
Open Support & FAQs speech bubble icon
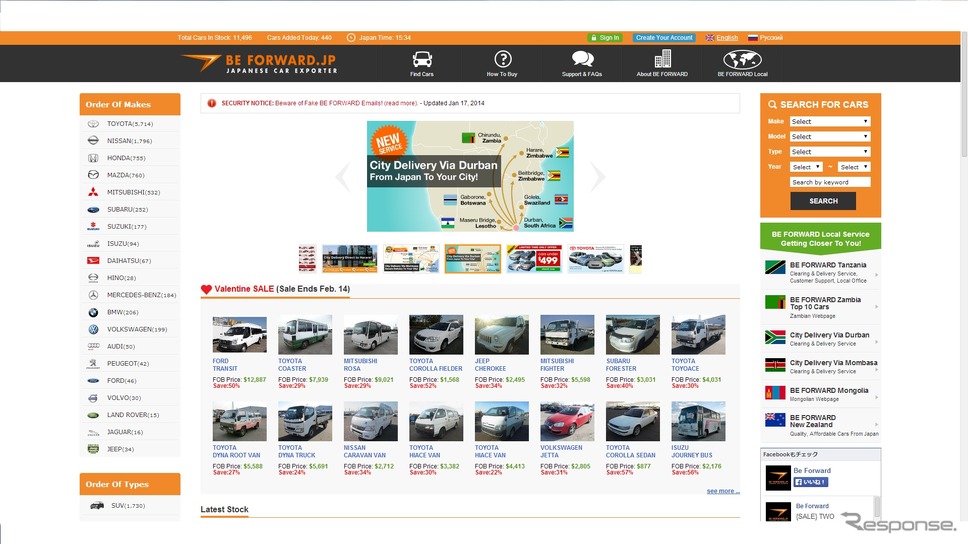click(582, 59)
